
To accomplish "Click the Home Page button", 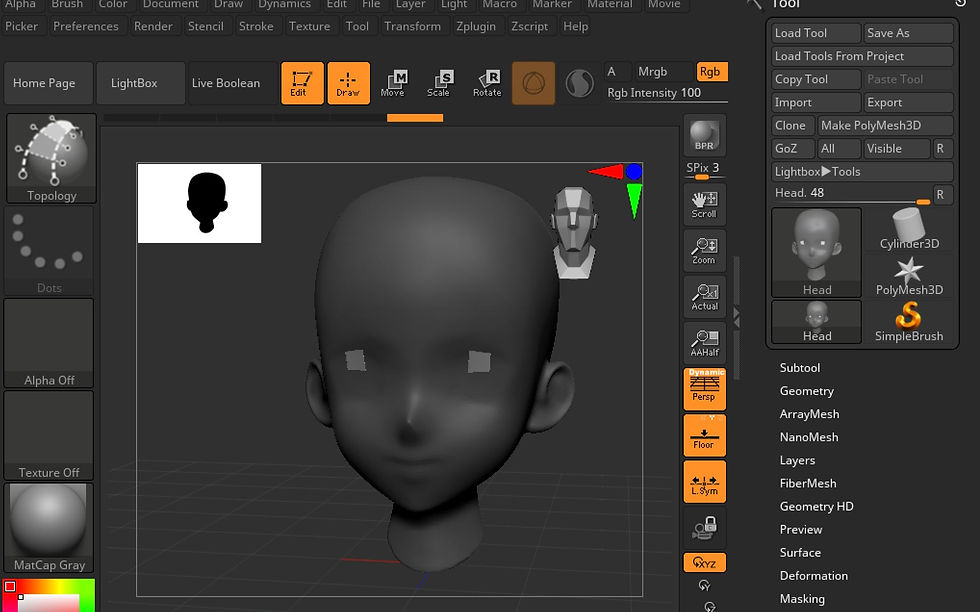I will [x=48, y=83].
